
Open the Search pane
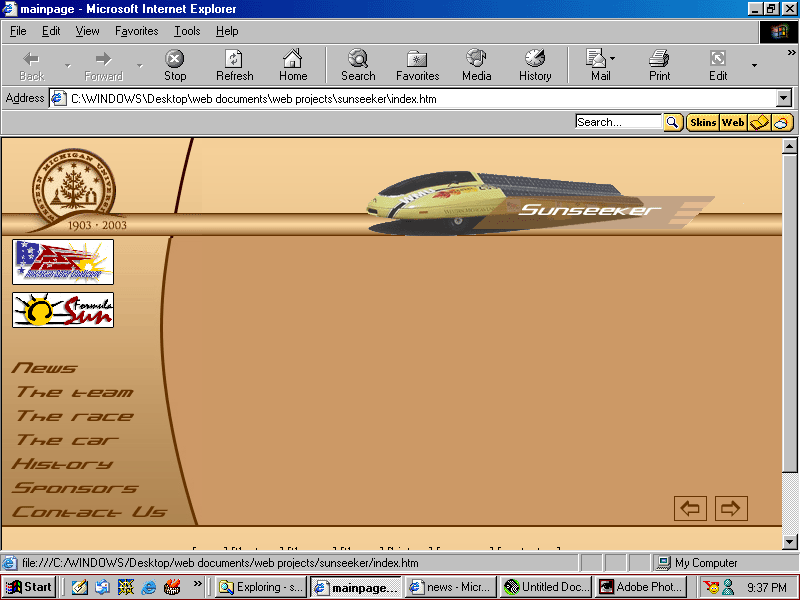[358, 65]
